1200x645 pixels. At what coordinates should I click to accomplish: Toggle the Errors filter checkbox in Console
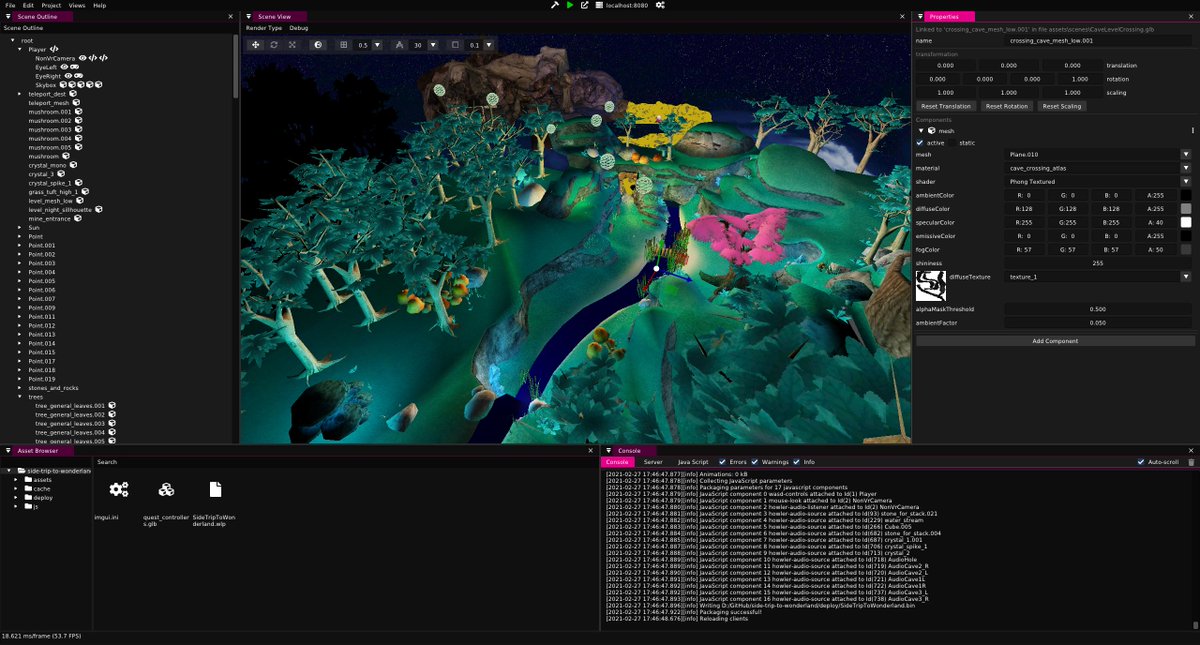coord(723,462)
